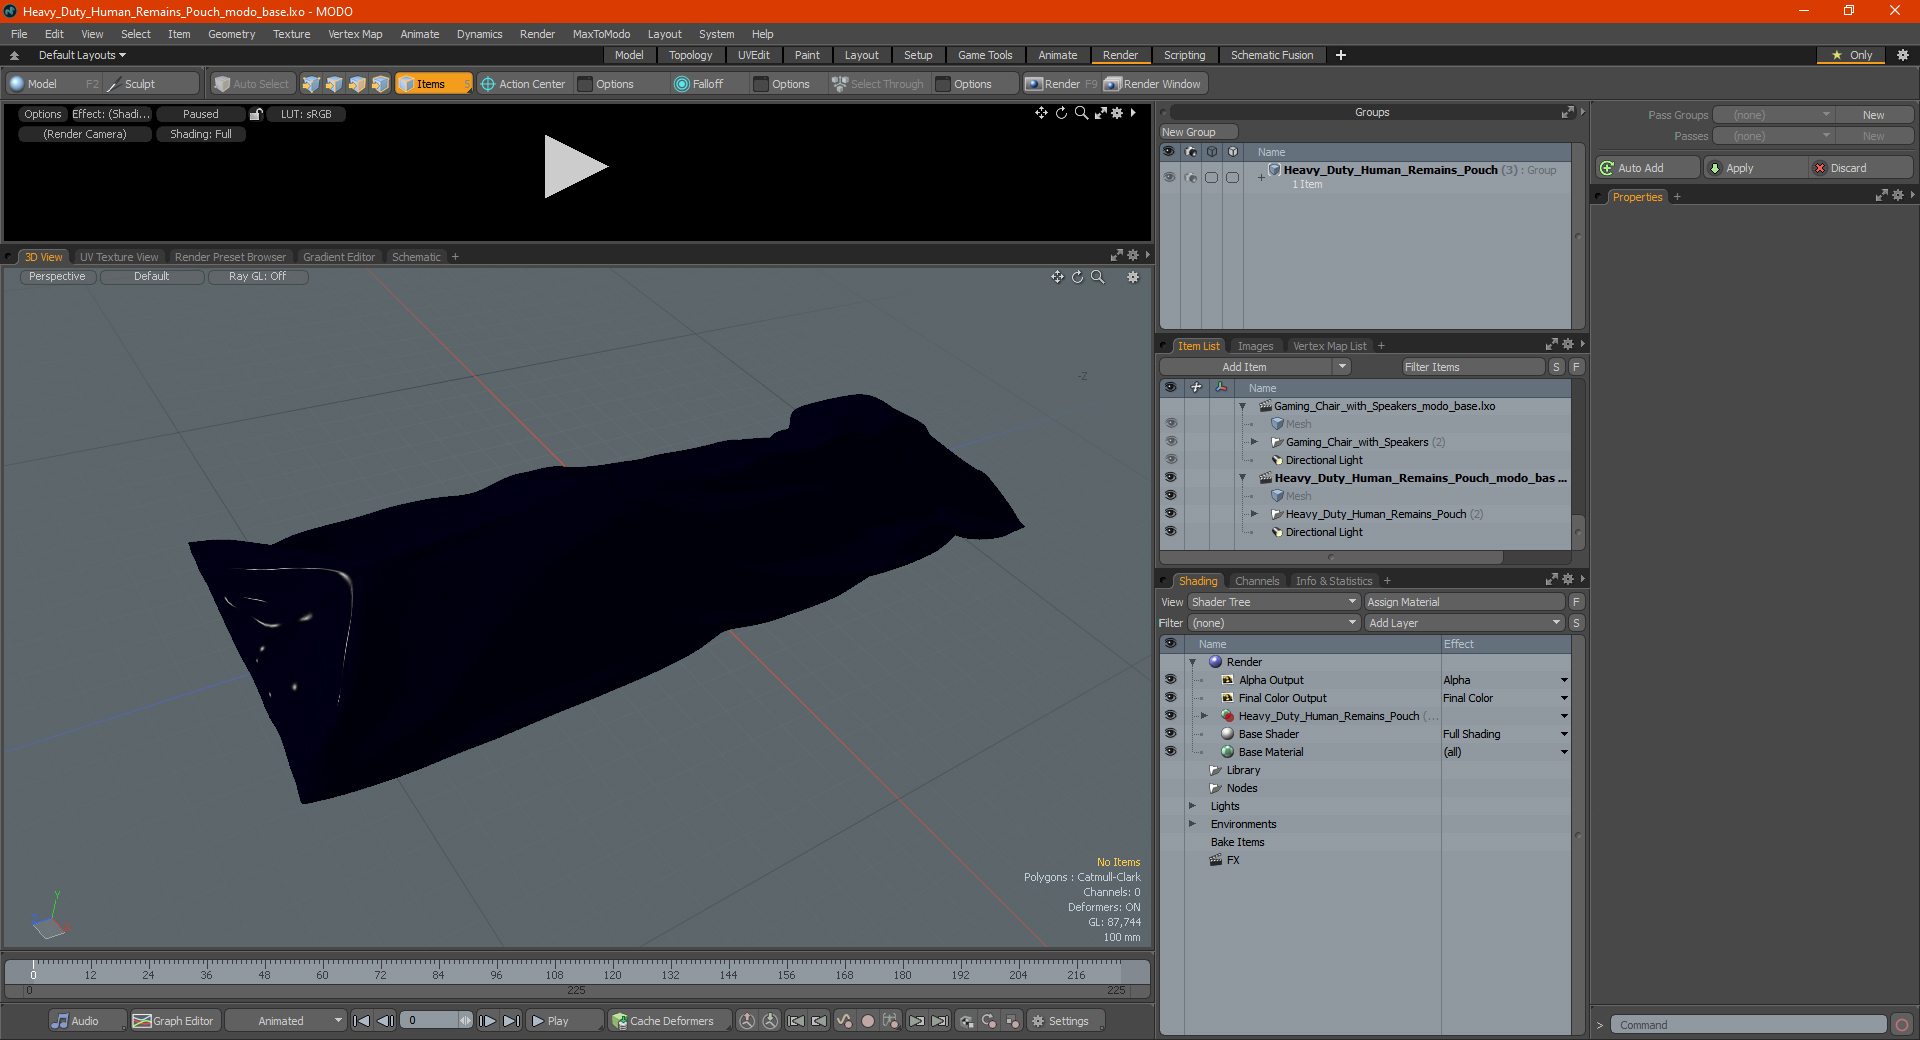
Task: Switch to Images tab
Action: (x=1255, y=346)
